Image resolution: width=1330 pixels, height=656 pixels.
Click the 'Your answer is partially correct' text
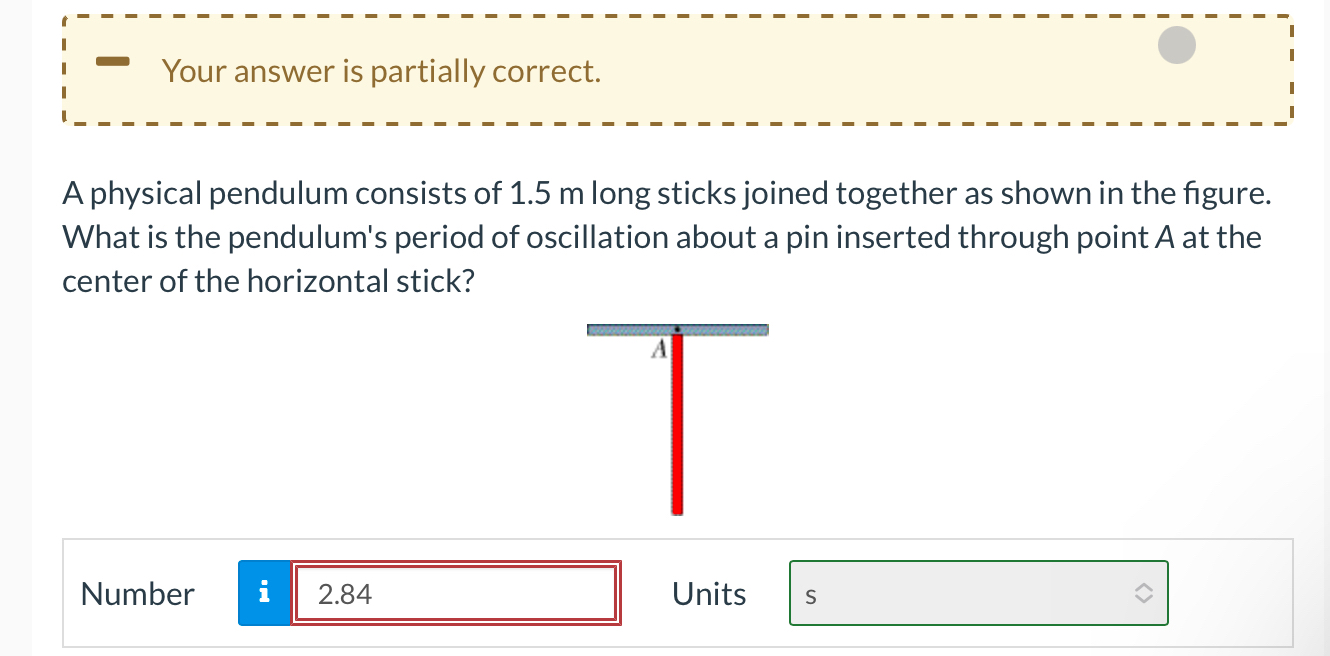coord(381,71)
